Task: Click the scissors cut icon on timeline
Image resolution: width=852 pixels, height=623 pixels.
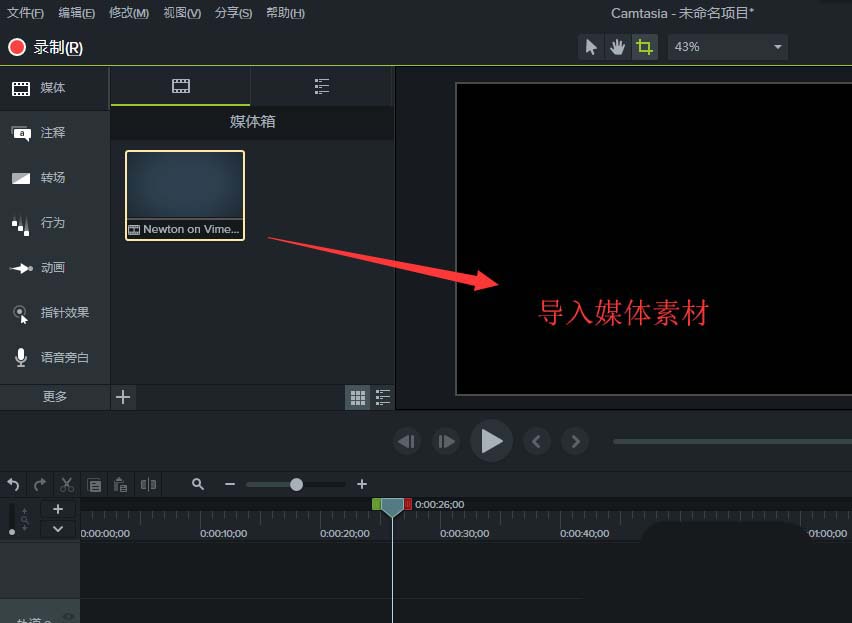Action: coord(67,484)
